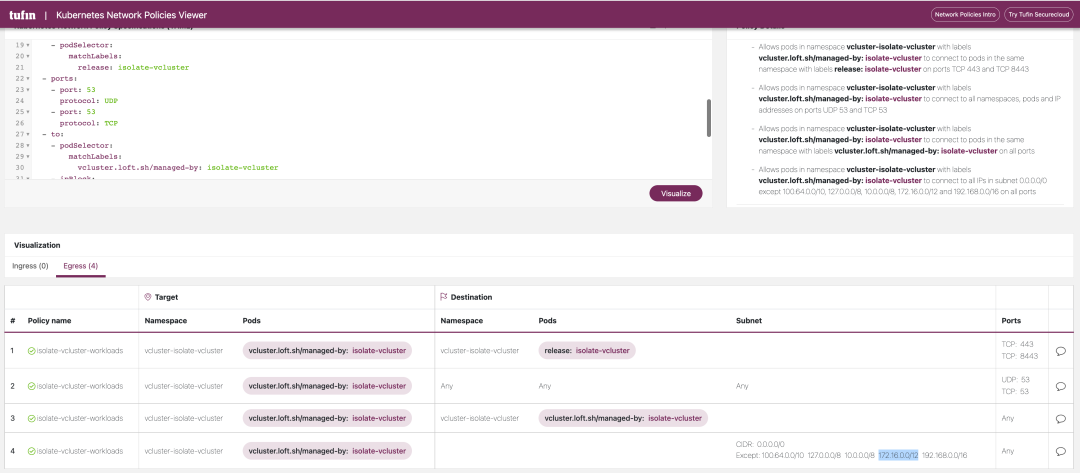Click the Tufin logo in the header
This screenshot has height=473, width=1080.
22,14
